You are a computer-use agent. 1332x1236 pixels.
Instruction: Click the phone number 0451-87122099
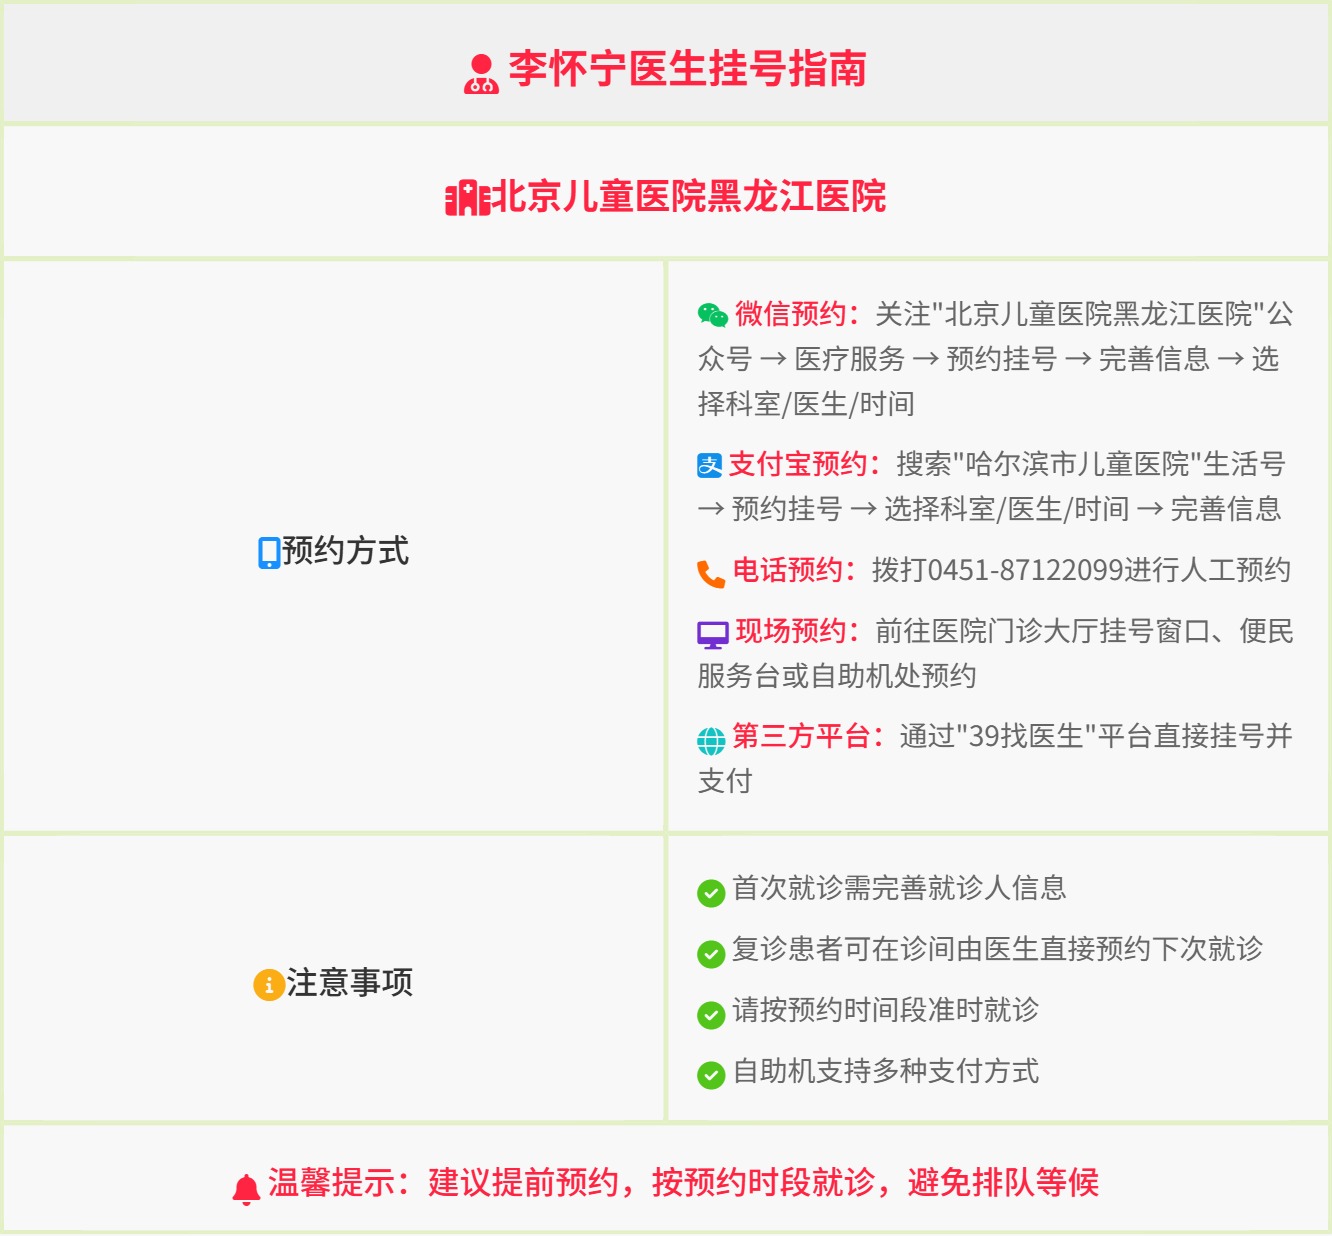pos(1026,570)
